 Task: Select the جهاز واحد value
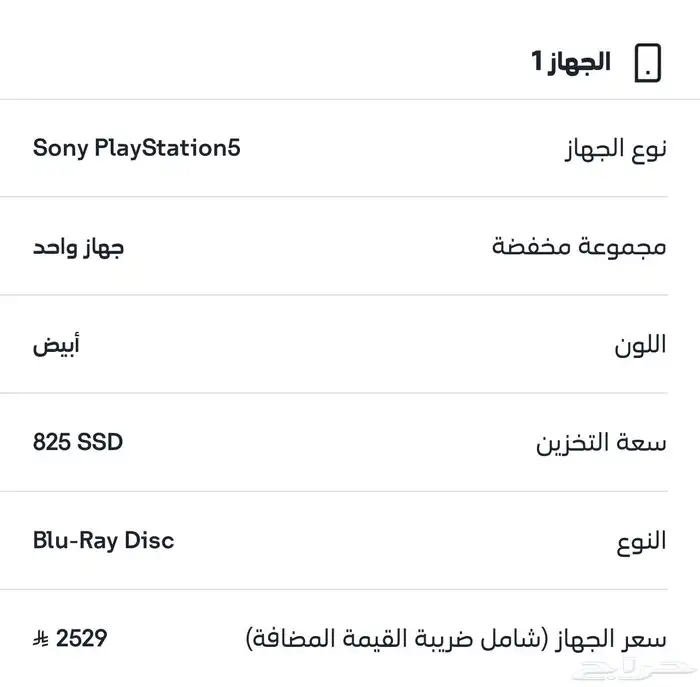79,246
